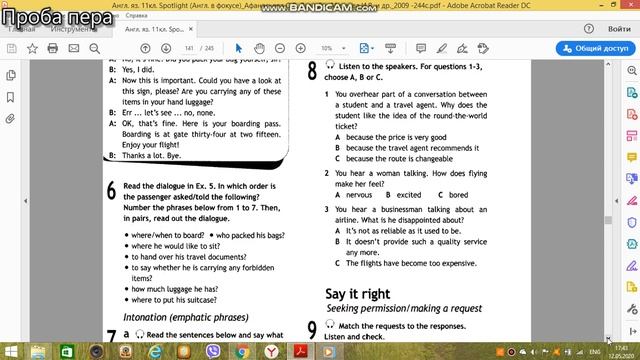The width and height of the screenshot is (640, 360).
Task: Go to the next page arrow
Action: point(166,49)
